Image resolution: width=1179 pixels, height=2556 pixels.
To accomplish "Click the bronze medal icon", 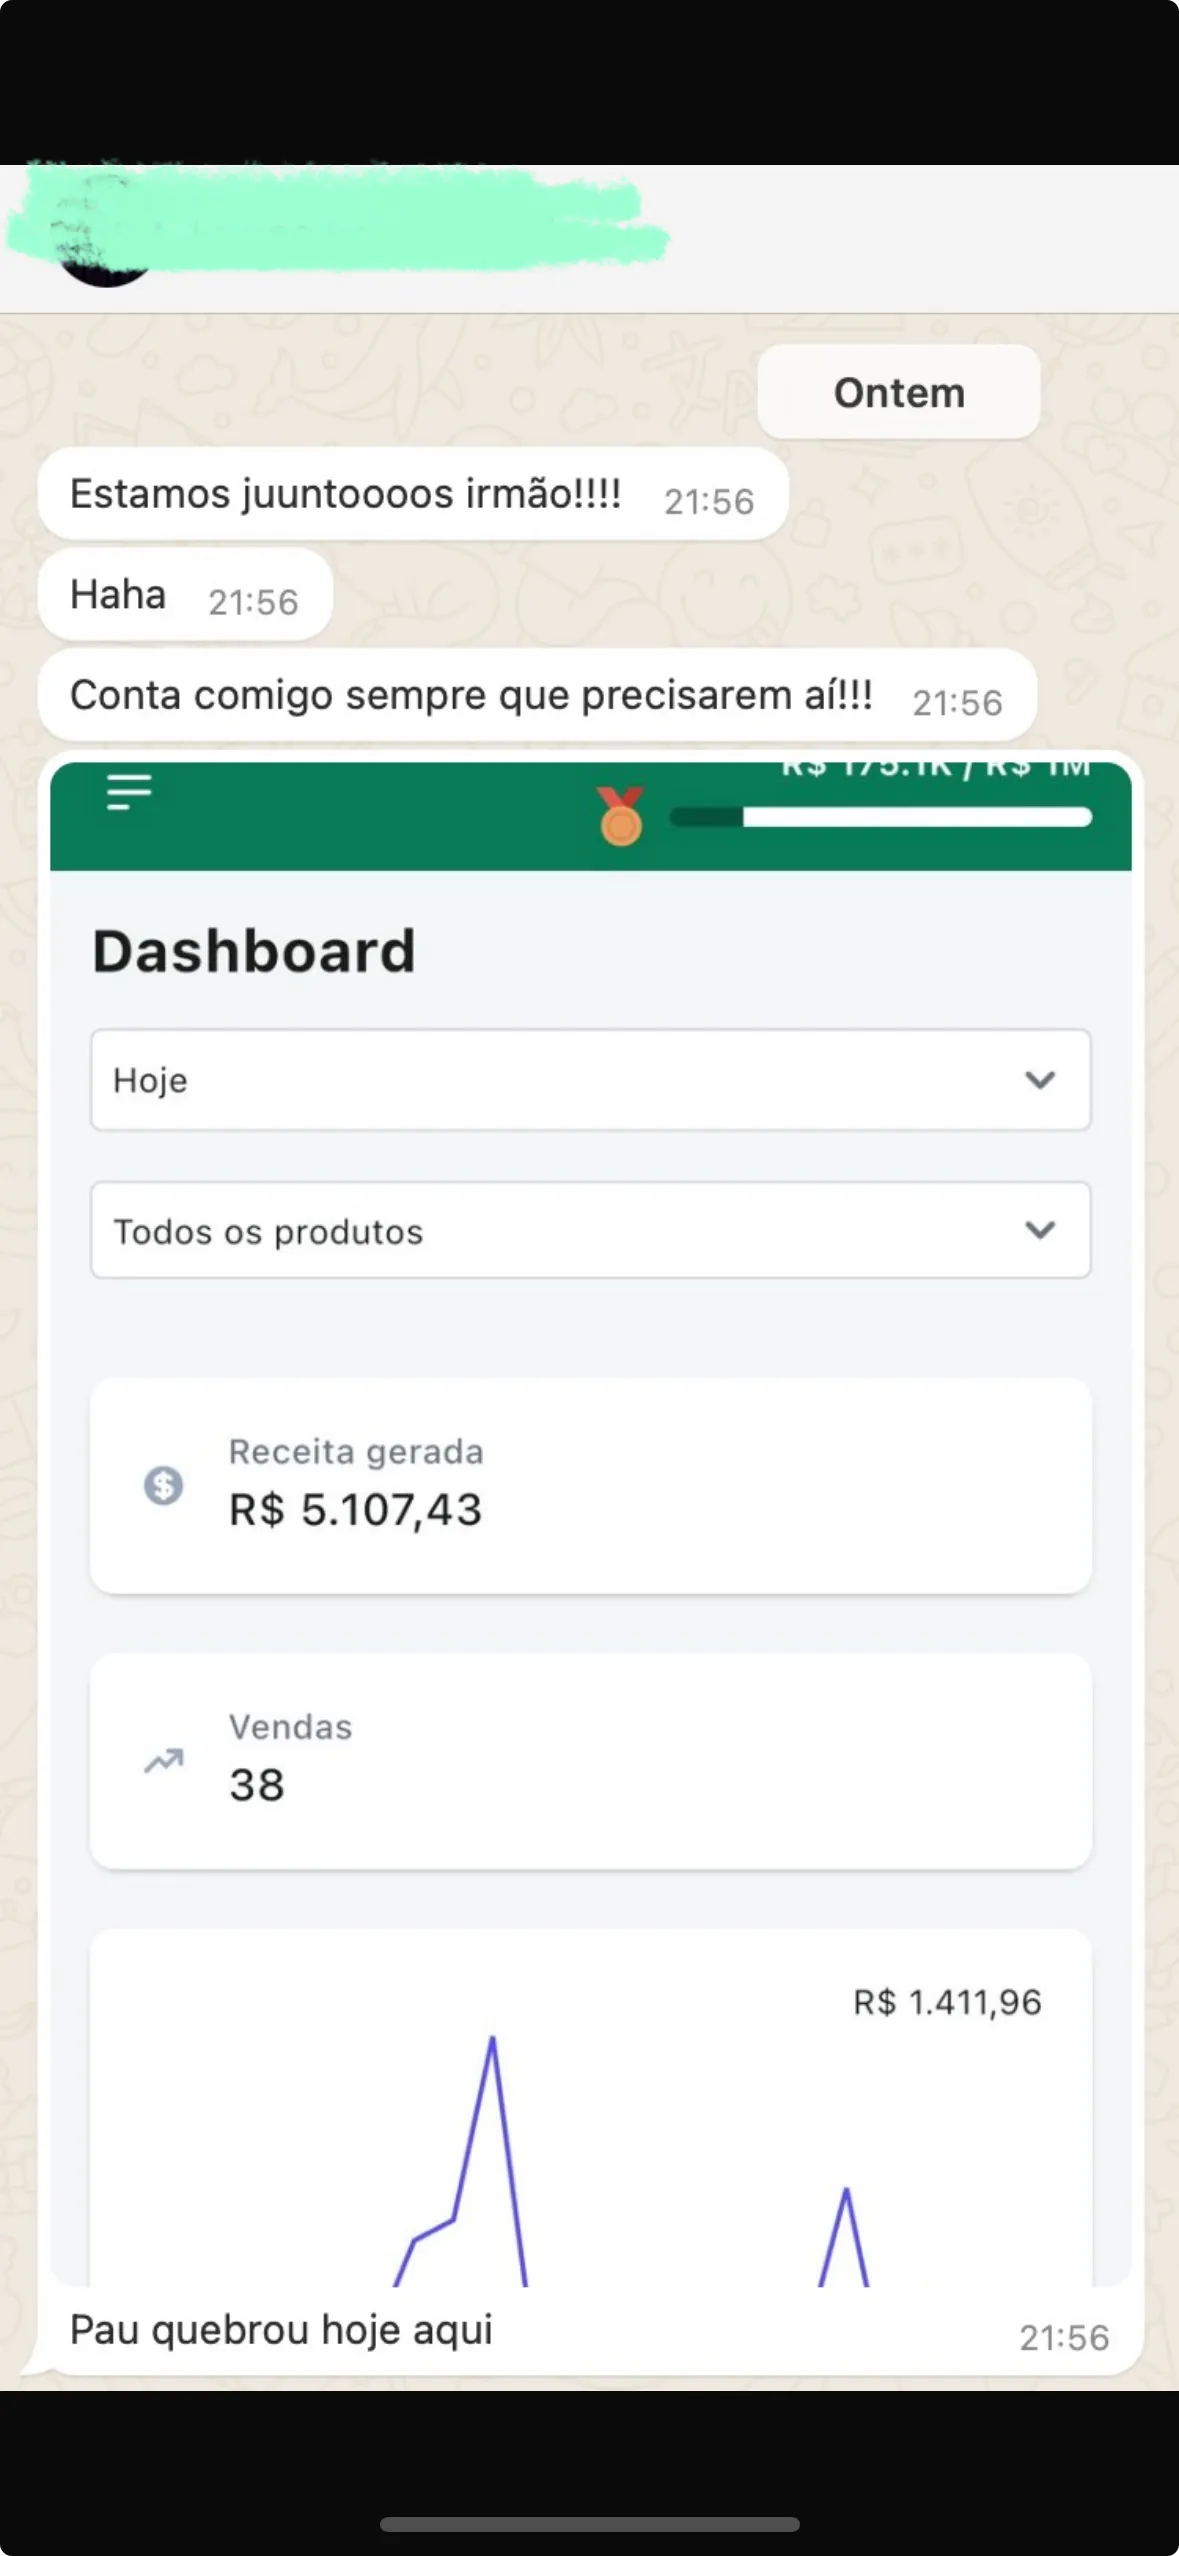I will [621, 817].
